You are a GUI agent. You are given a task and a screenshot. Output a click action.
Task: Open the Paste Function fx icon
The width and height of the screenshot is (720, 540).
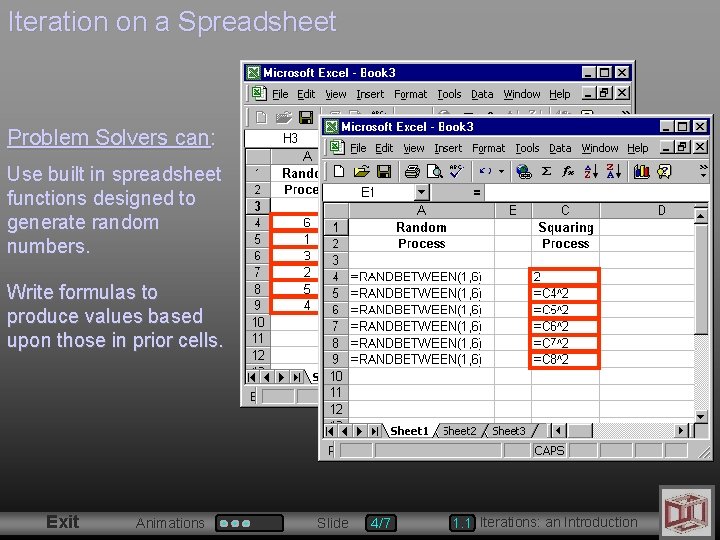[x=568, y=171]
